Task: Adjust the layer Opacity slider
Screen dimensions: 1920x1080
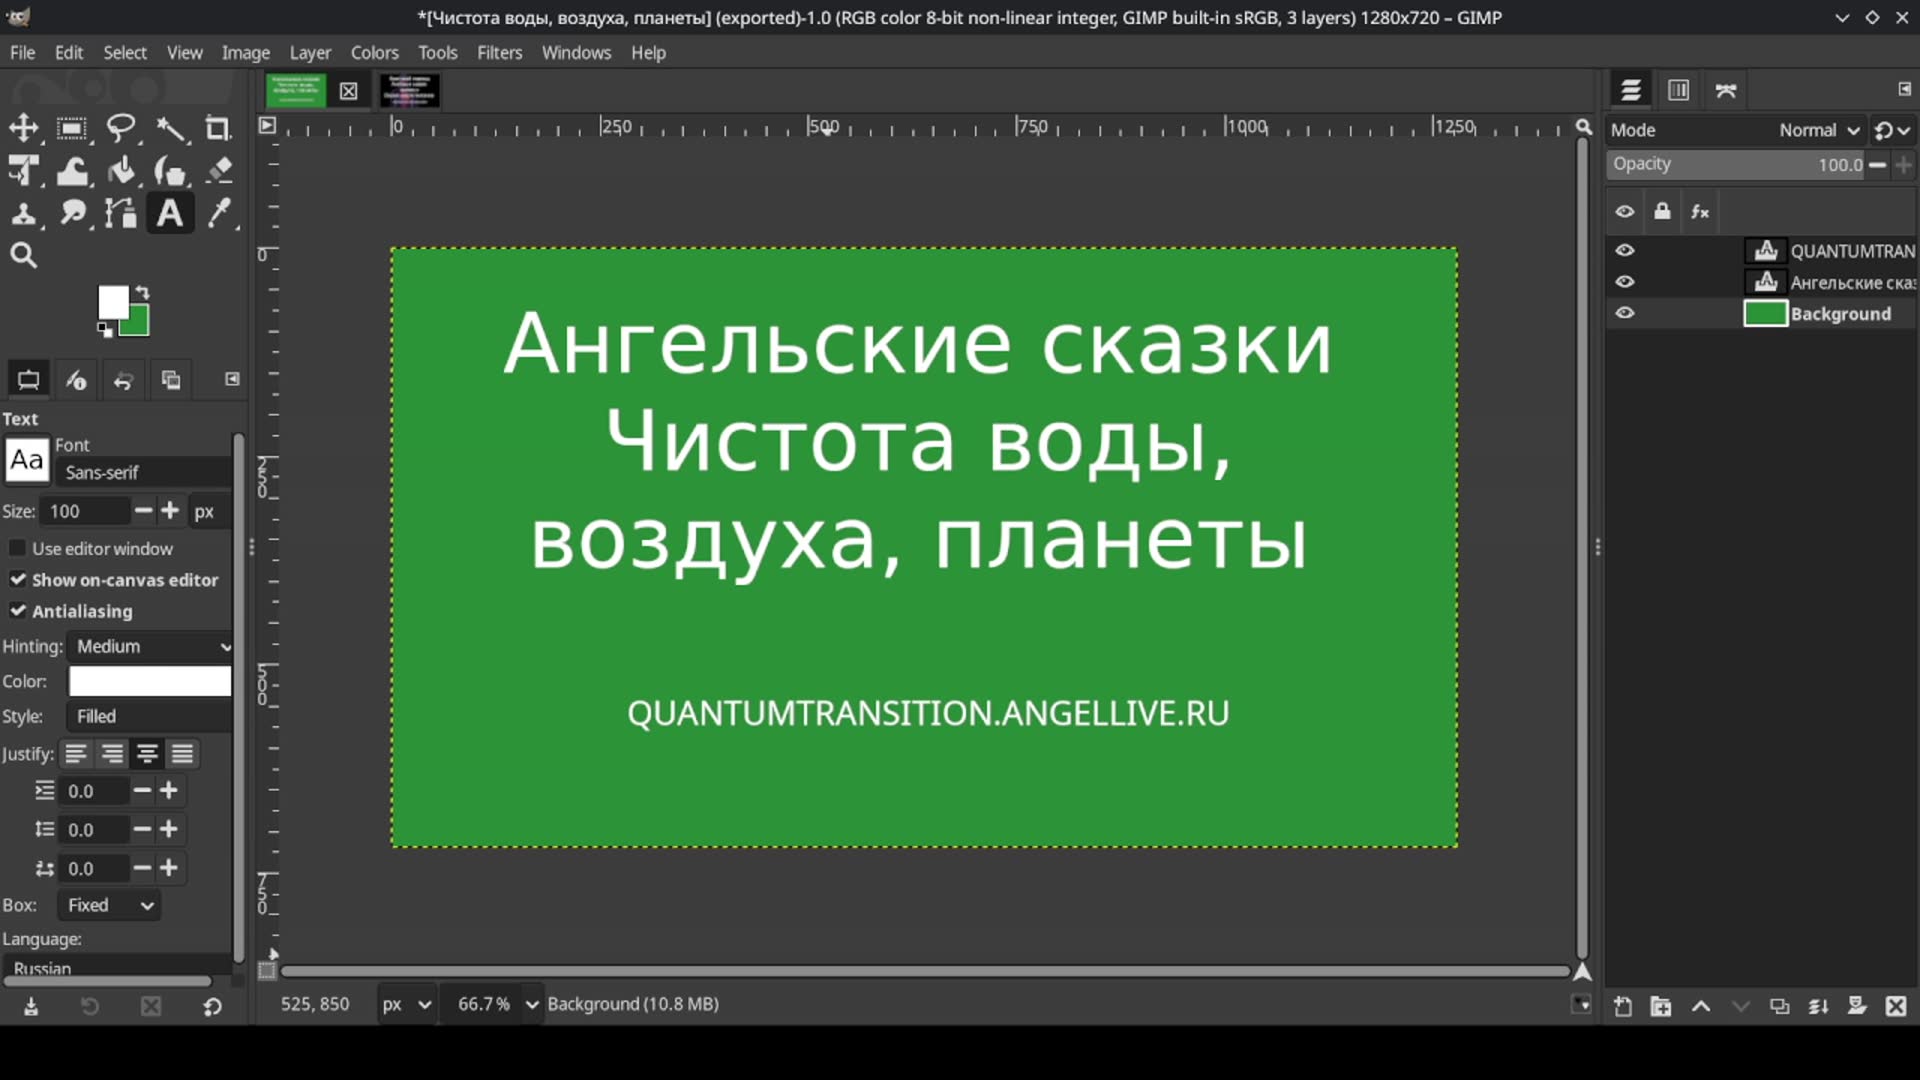Action: tap(1736, 165)
